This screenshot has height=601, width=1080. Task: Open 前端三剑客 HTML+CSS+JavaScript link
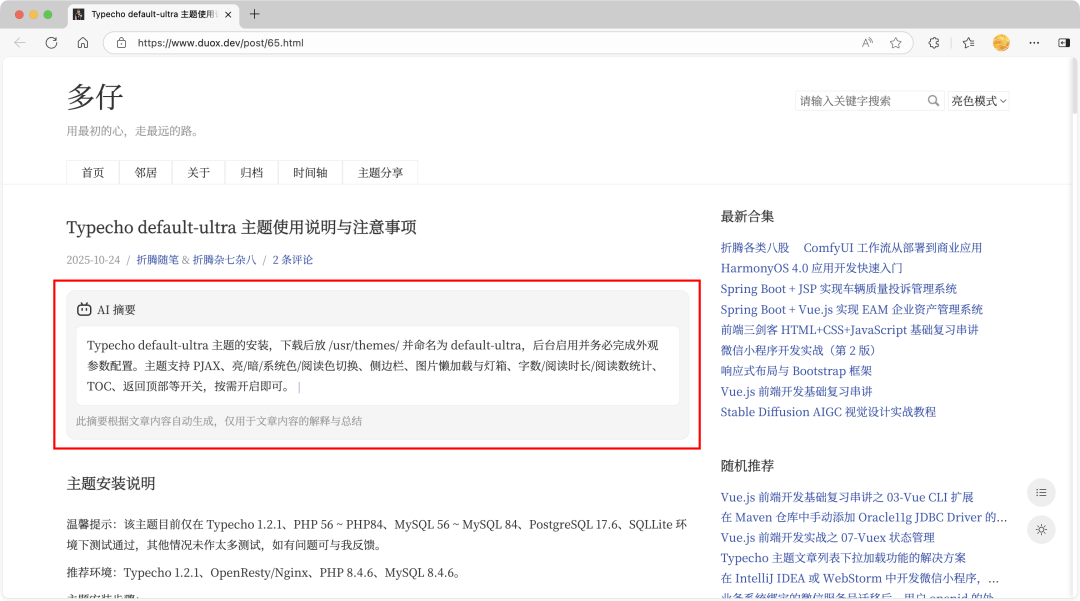[849, 330]
